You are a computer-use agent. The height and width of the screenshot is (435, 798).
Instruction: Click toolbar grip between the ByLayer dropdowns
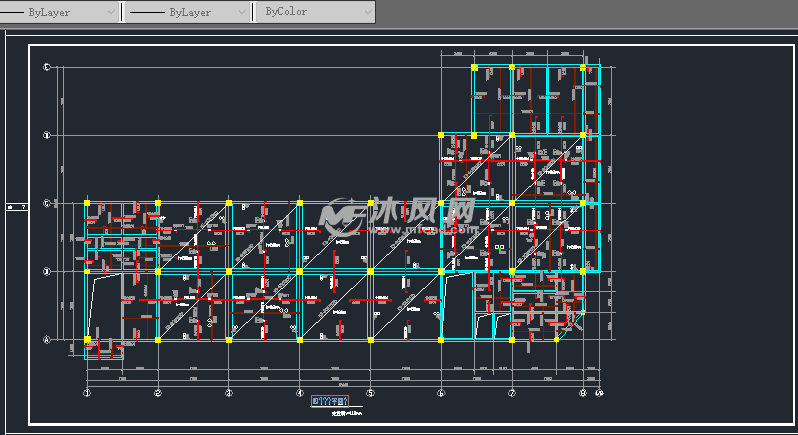[122, 12]
